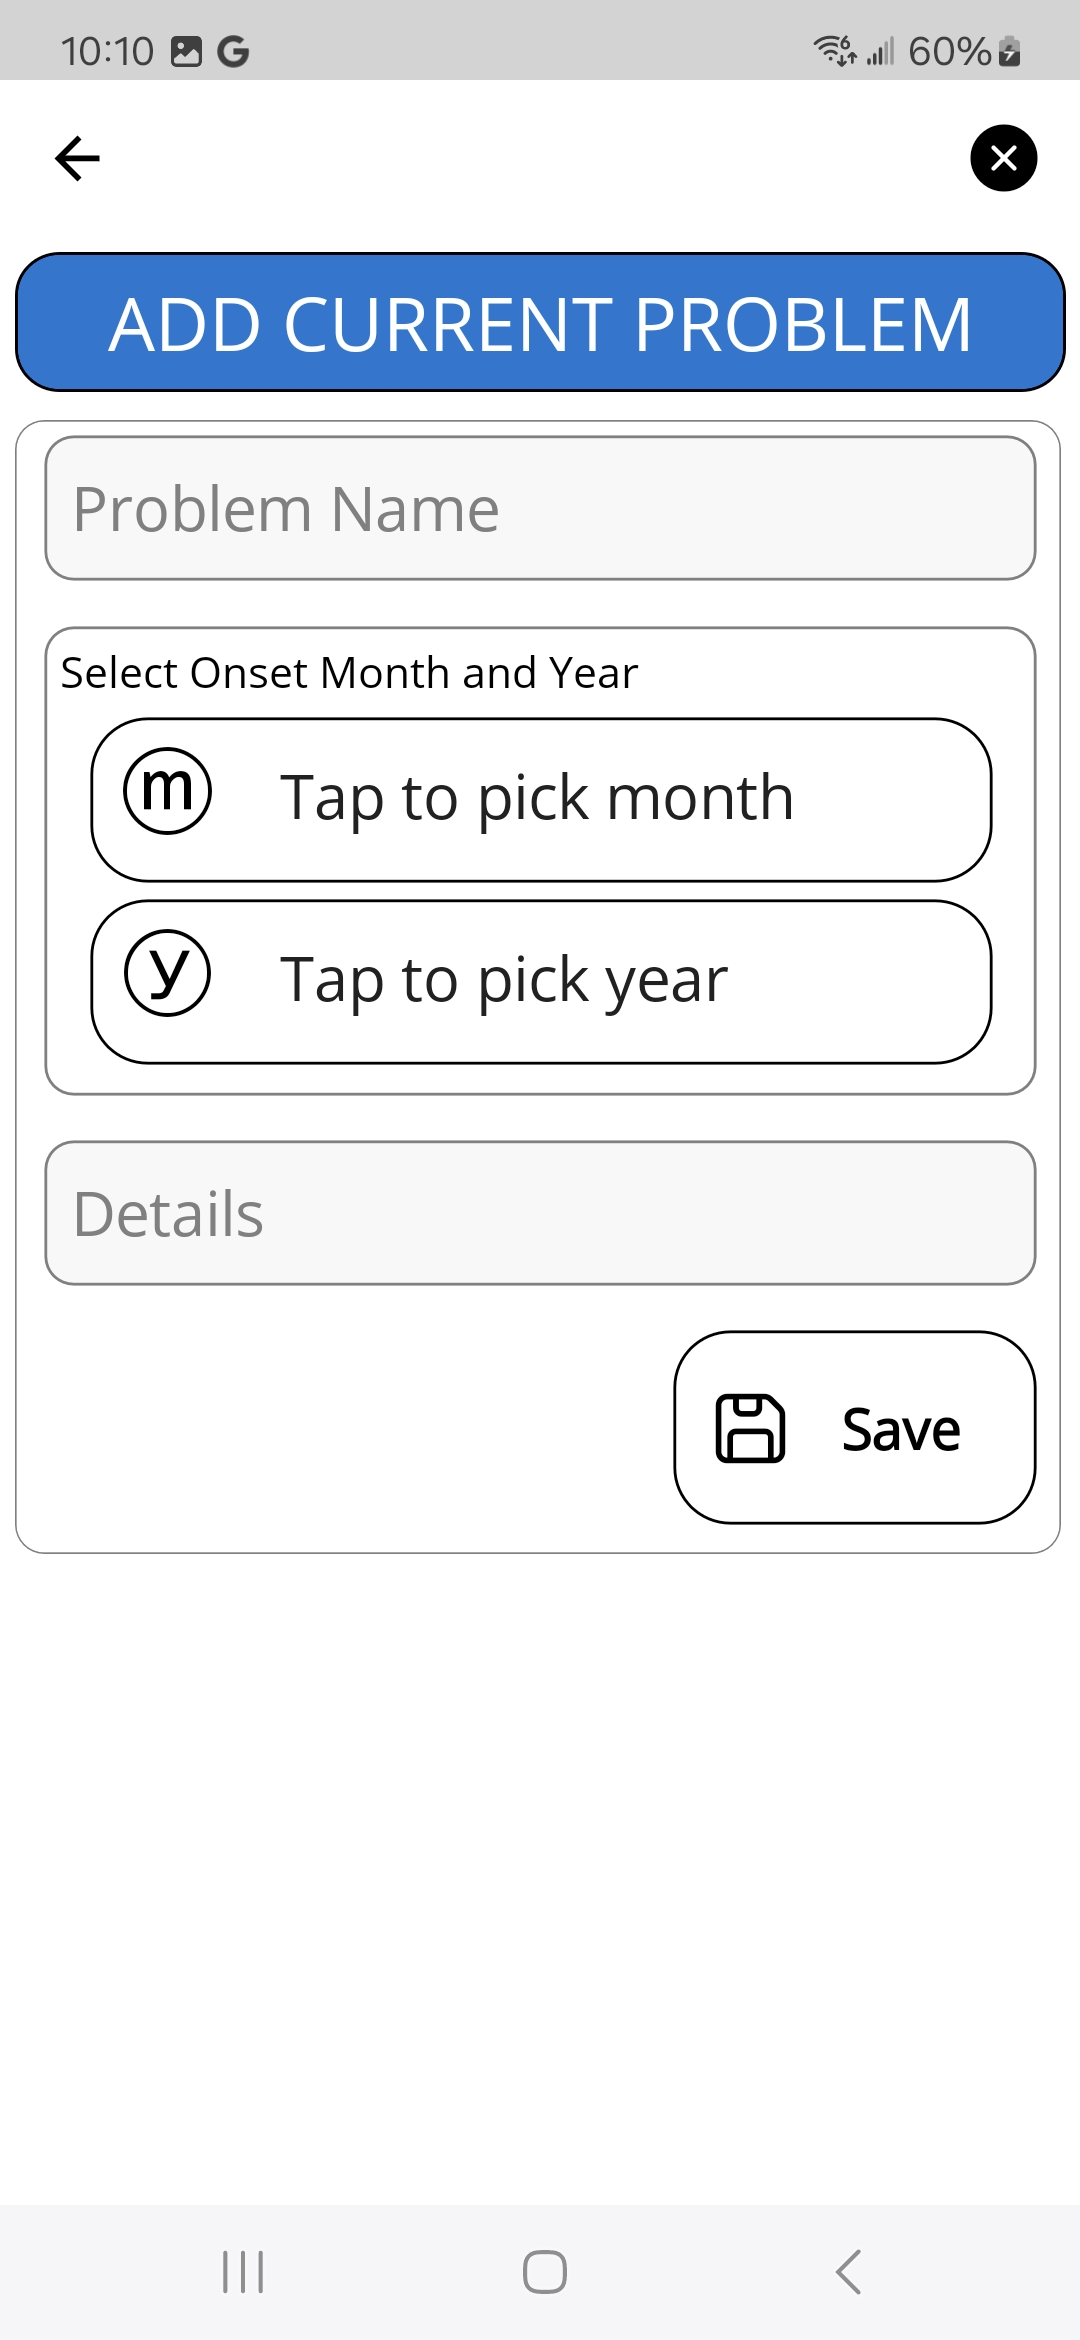Tap the cellular signal strength icon
1080x2340 pixels.
click(880, 51)
